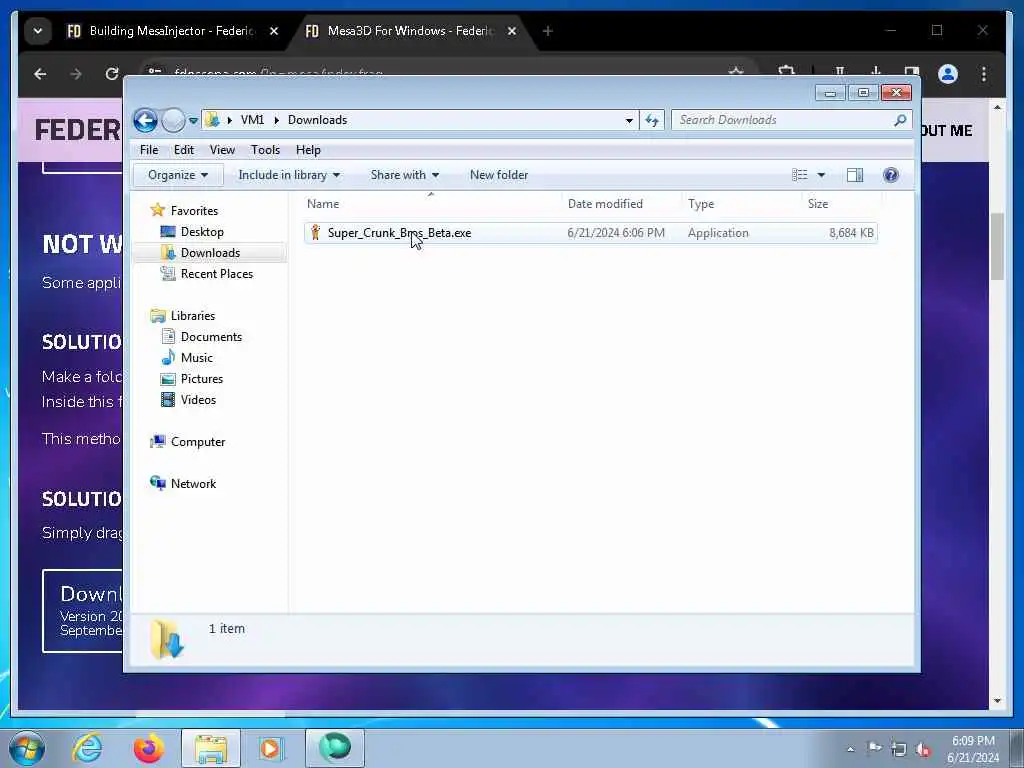Viewport: 1024px width, 768px height.
Task: Open Desktop in Favorites
Action: click(x=202, y=232)
